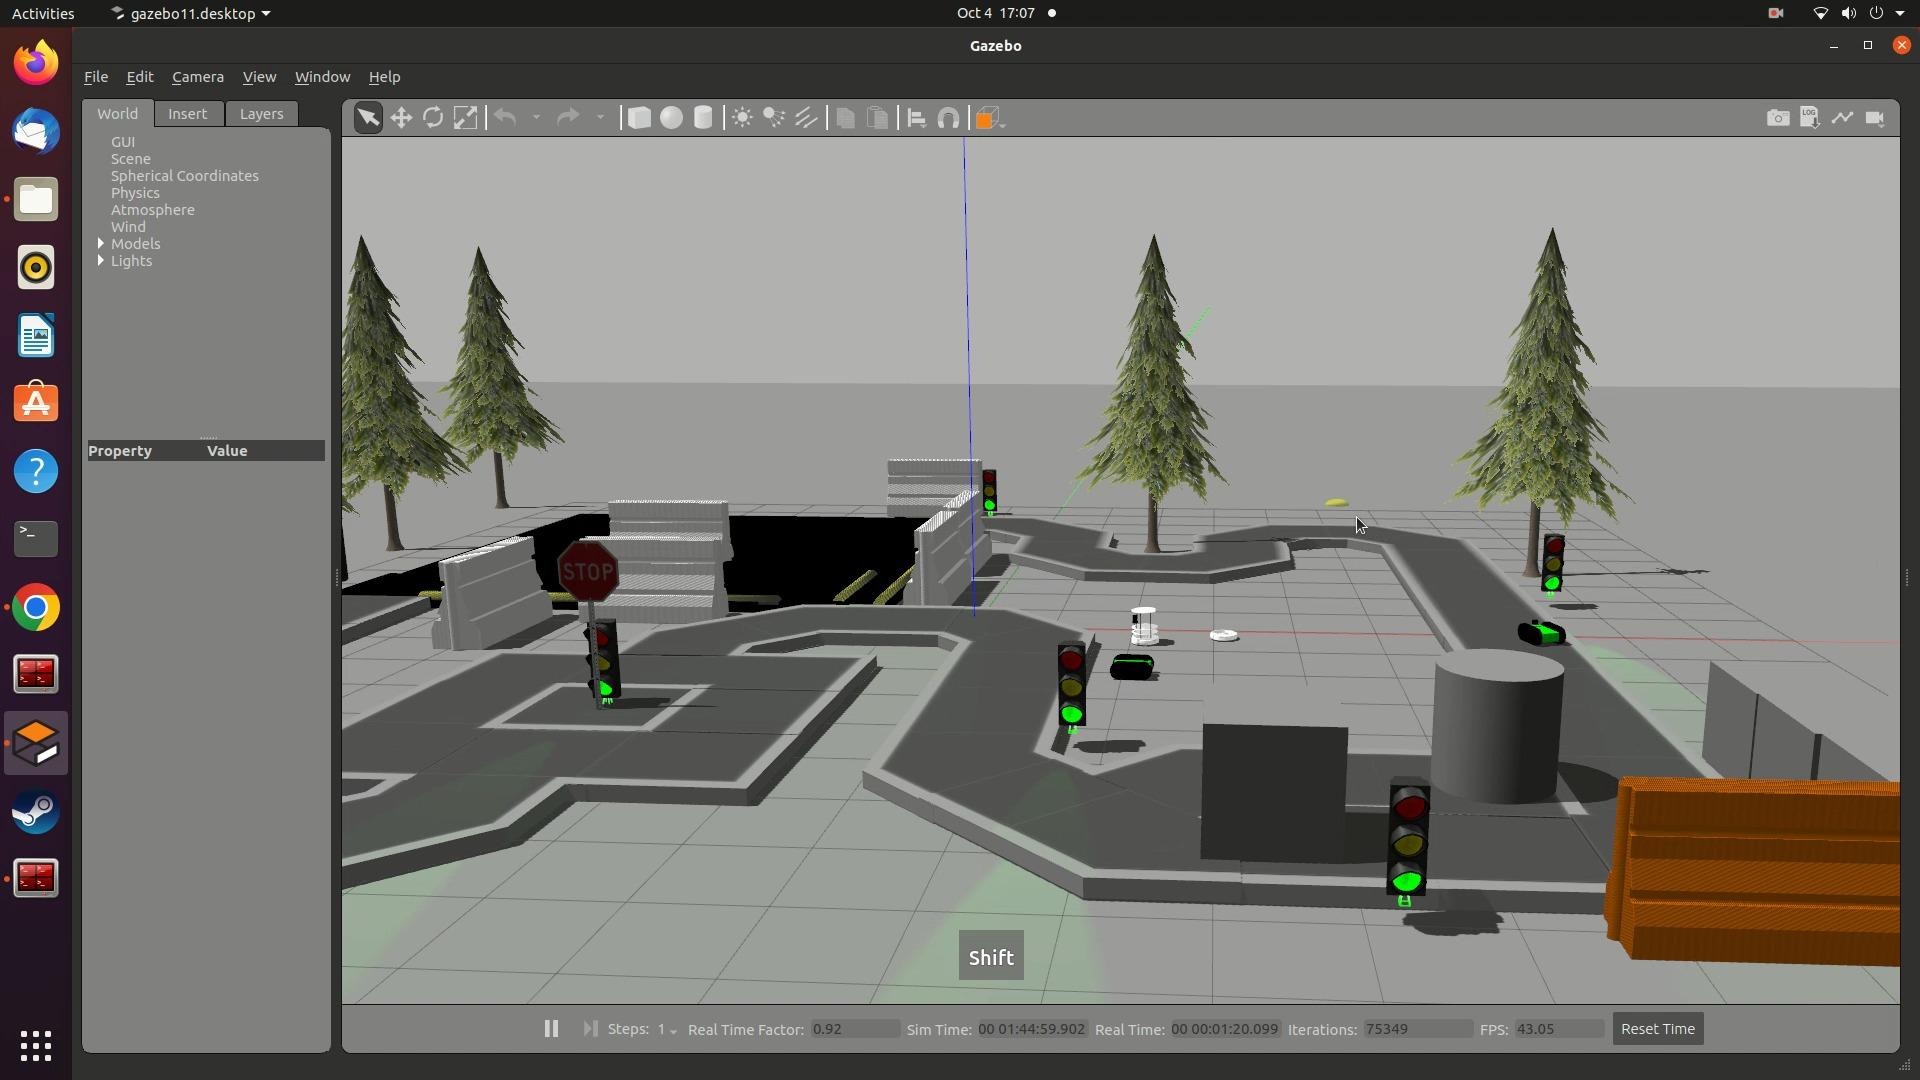Pause the simulation
1920x1080 pixels.
pos(551,1028)
